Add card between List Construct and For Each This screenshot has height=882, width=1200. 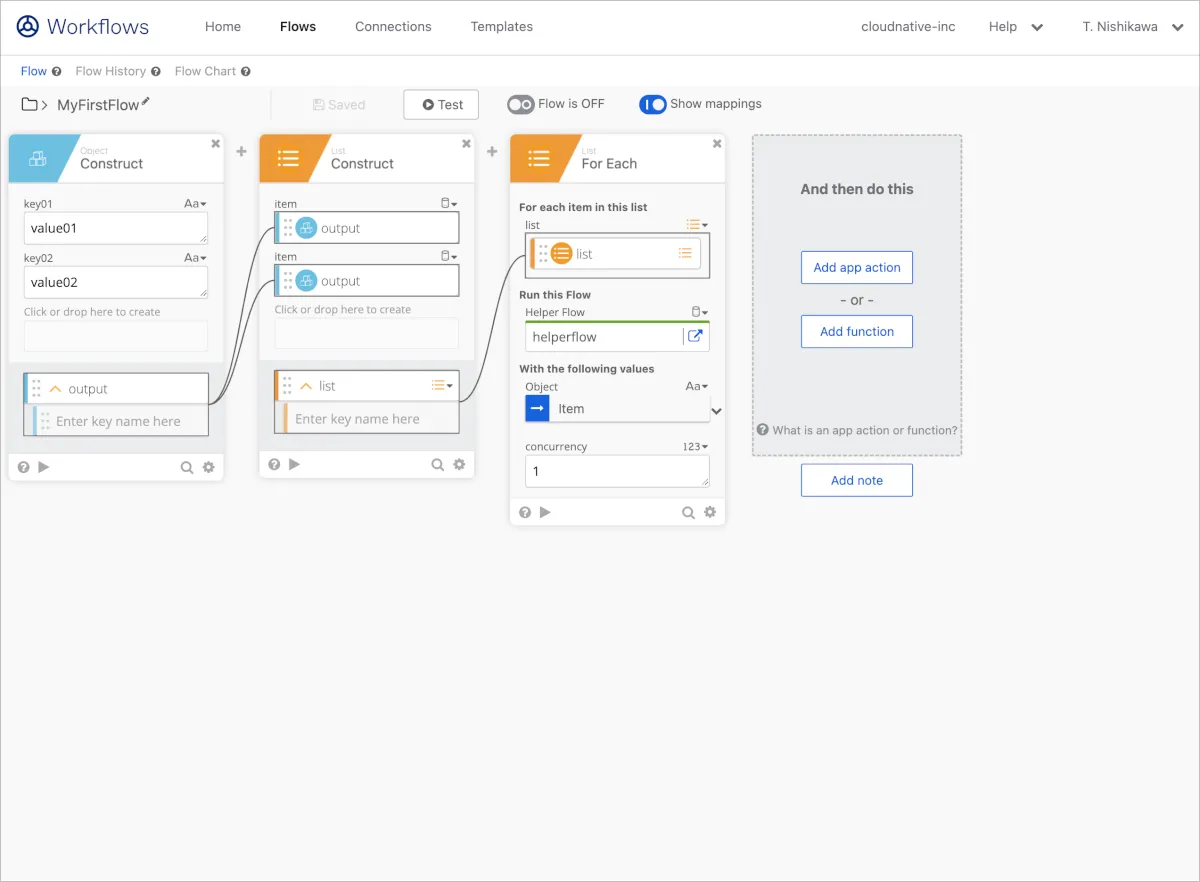pyautogui.click(x=492, y=151)
